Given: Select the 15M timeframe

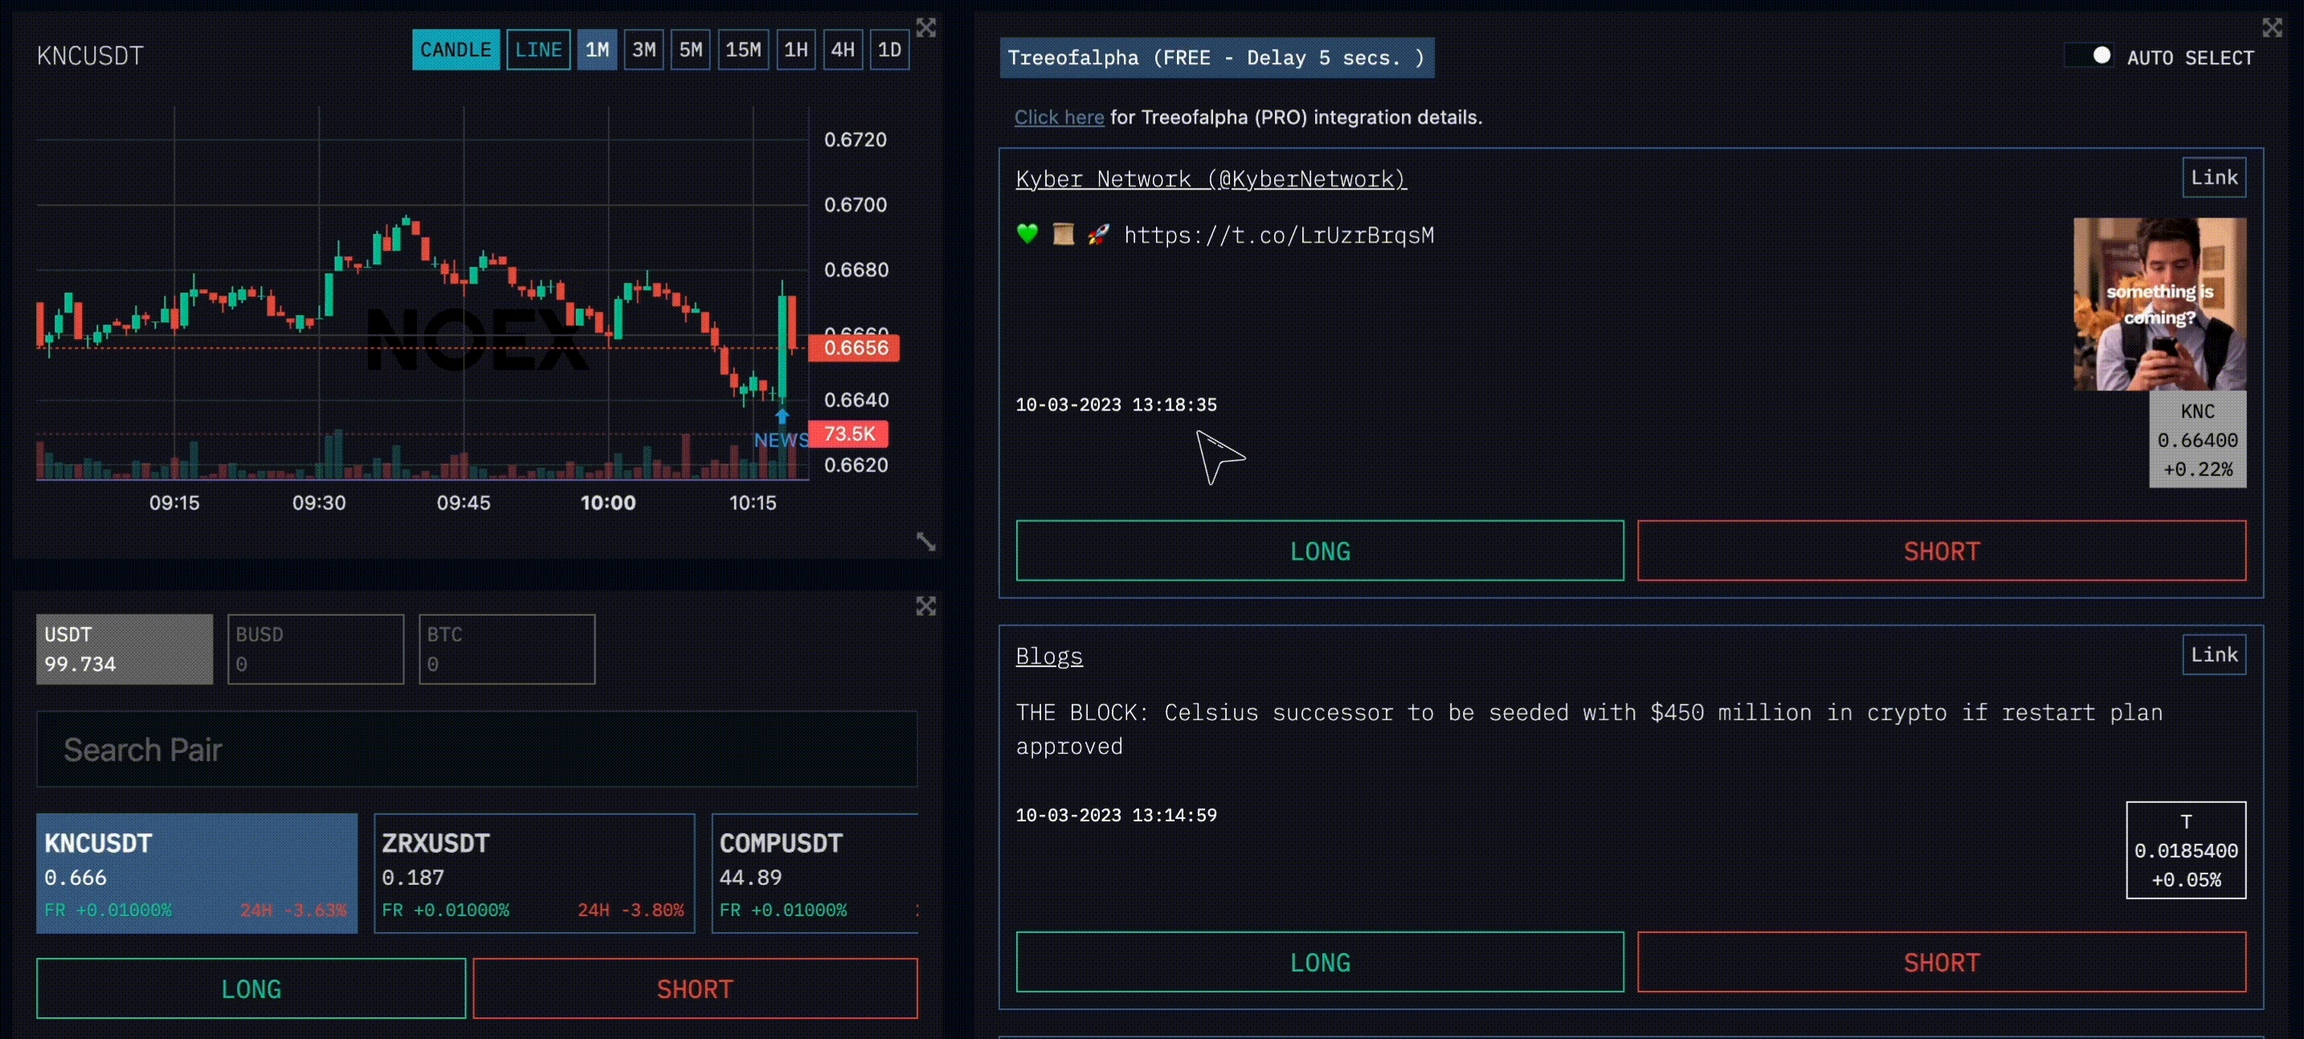Looking at the screenshot, I should 743,50.
